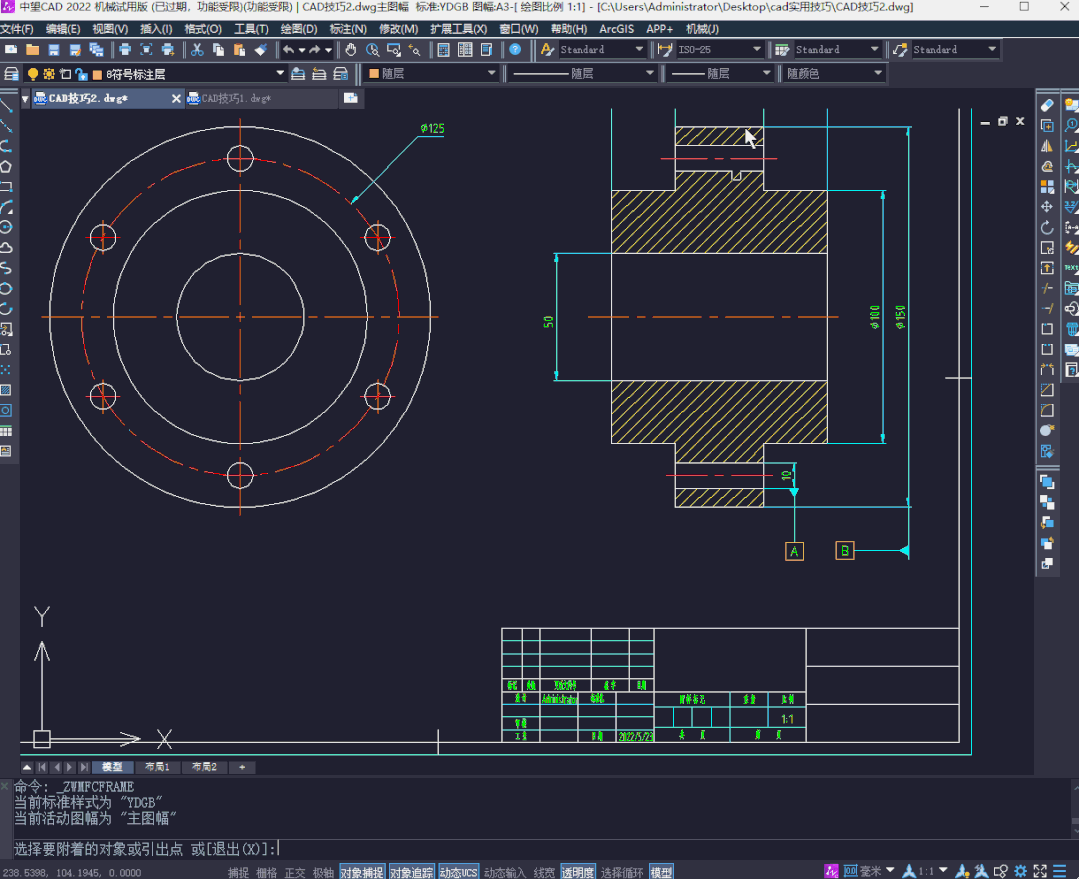Expand the 随颜色 plot style dropdown
This screenshot has width=1079, height=879.
(x=877, y=73)
